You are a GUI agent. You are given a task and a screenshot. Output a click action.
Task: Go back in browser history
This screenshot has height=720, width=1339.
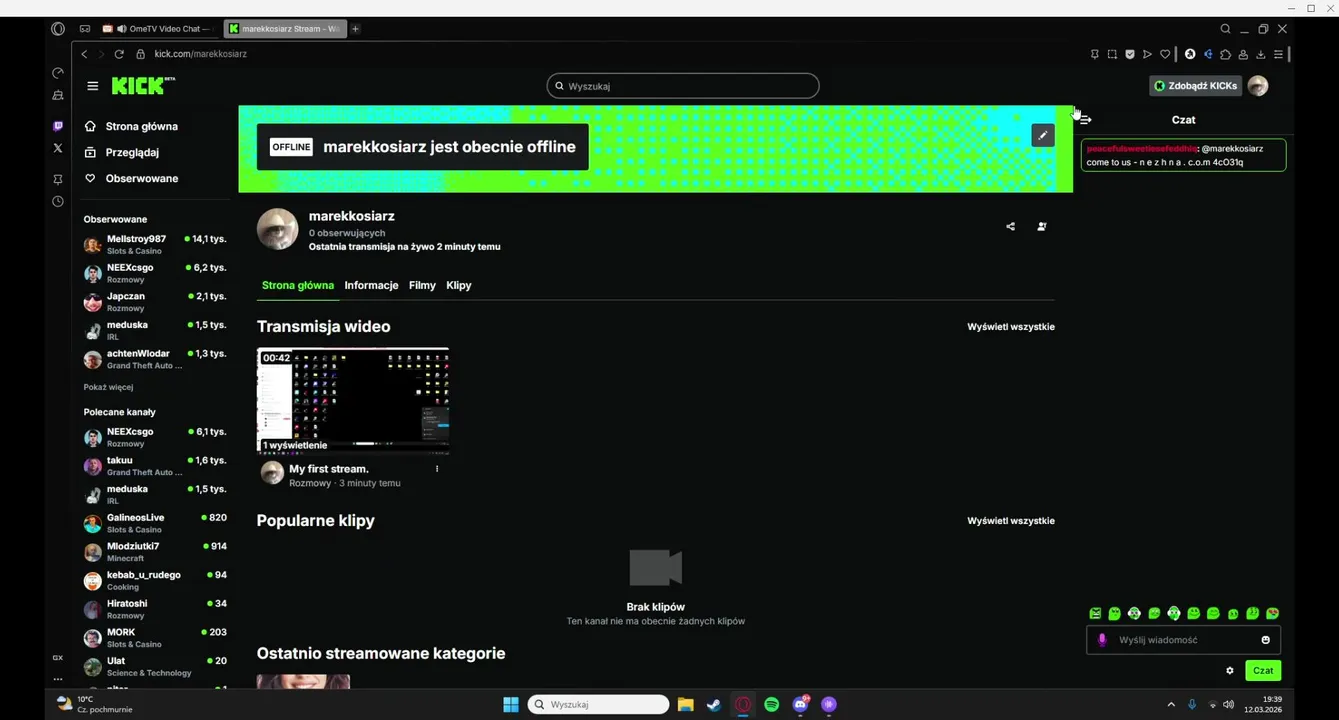84,54
